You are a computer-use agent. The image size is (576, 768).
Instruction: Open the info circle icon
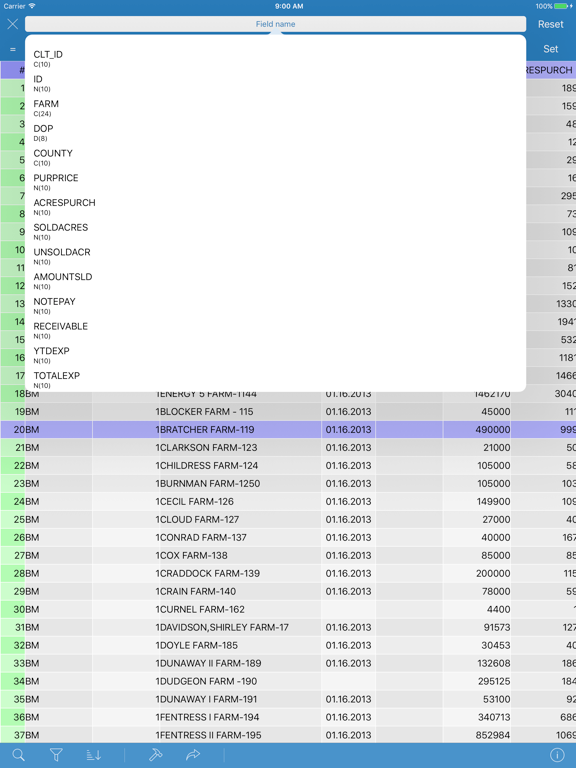point(557,755)
